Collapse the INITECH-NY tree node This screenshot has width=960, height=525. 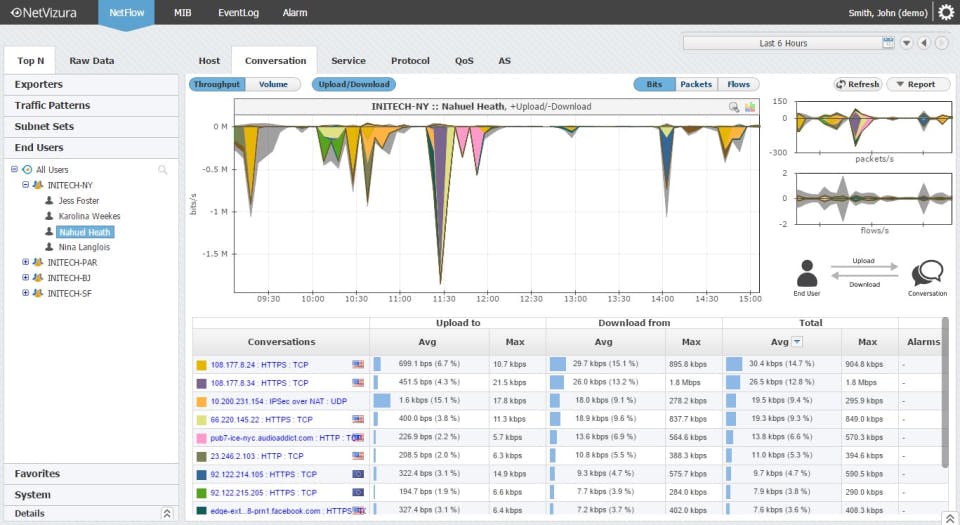tap(26, 184)
